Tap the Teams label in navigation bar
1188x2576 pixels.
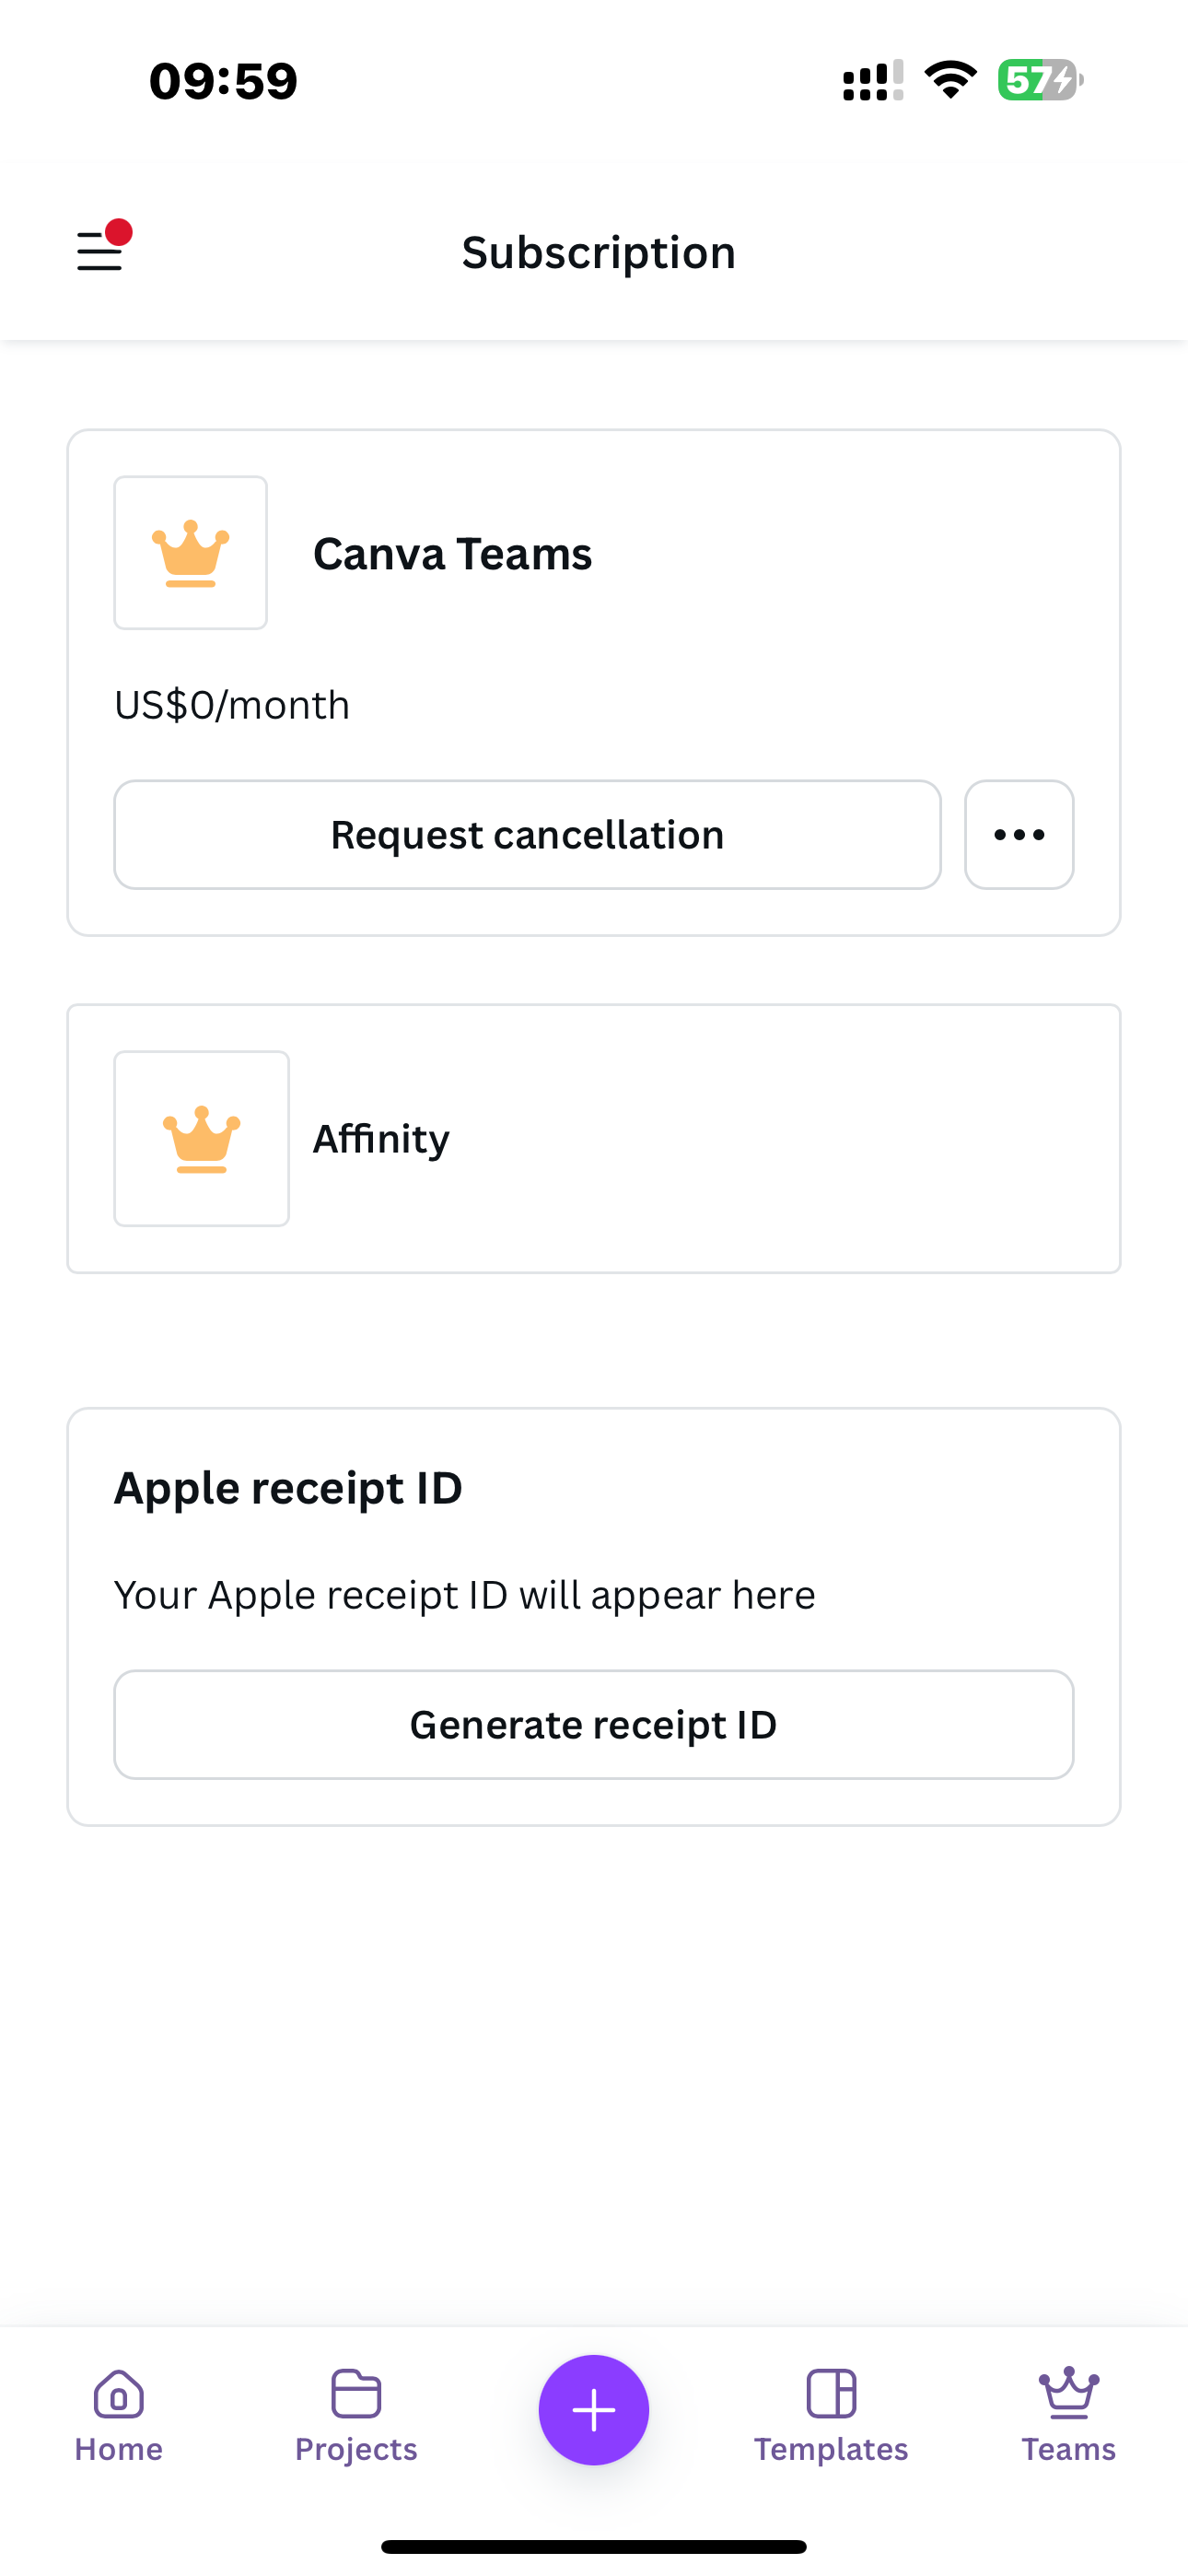coord(1068,2449)
